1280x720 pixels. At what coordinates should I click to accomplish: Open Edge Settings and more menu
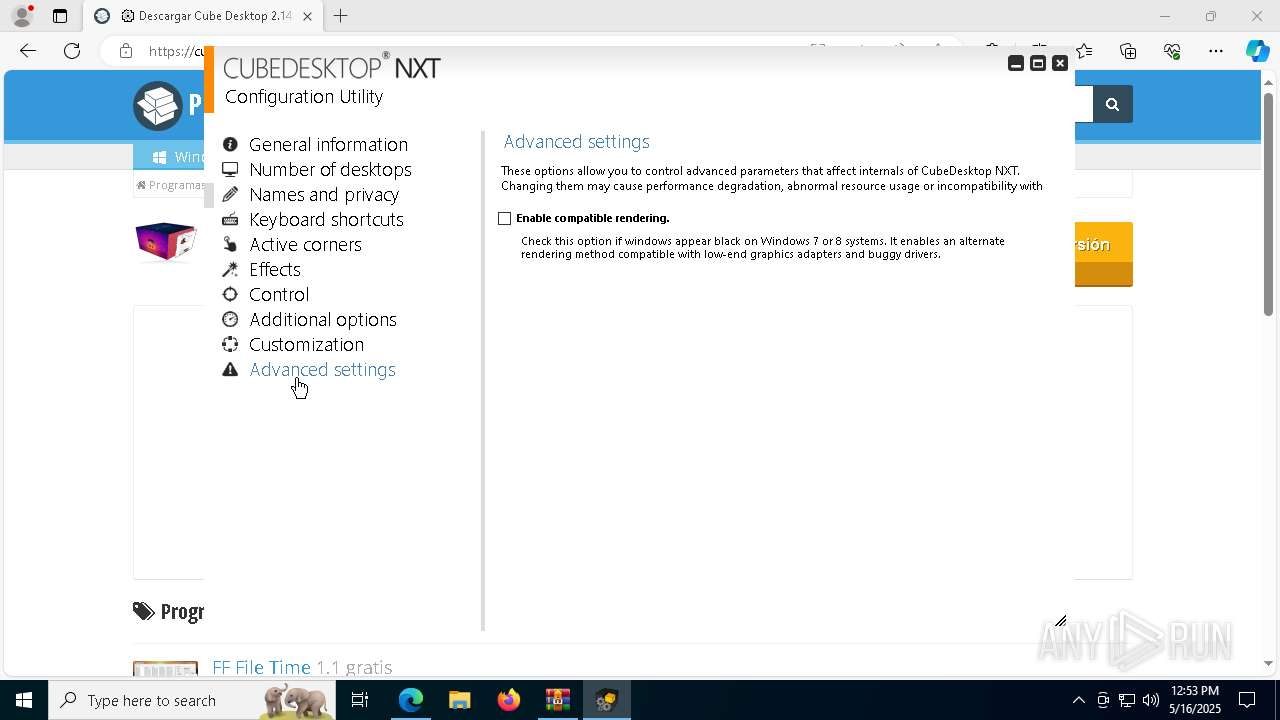[x=1216, y=51]
